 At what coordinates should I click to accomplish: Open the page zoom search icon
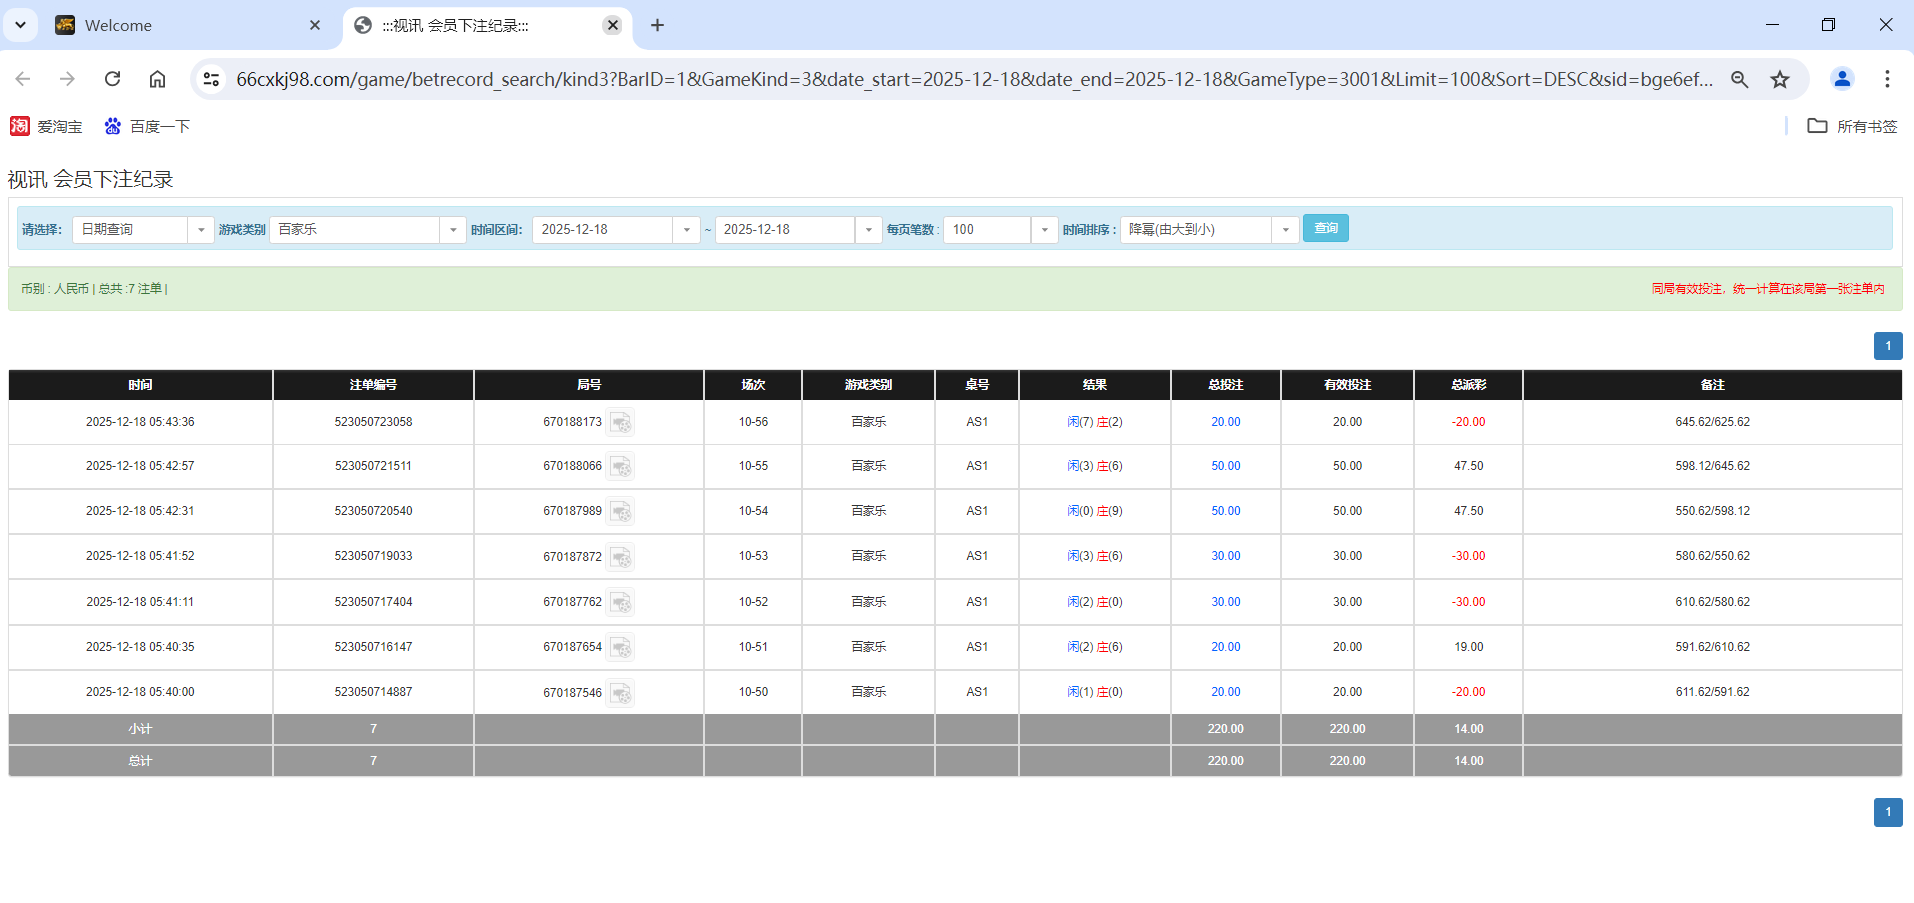coord(1739,79)
